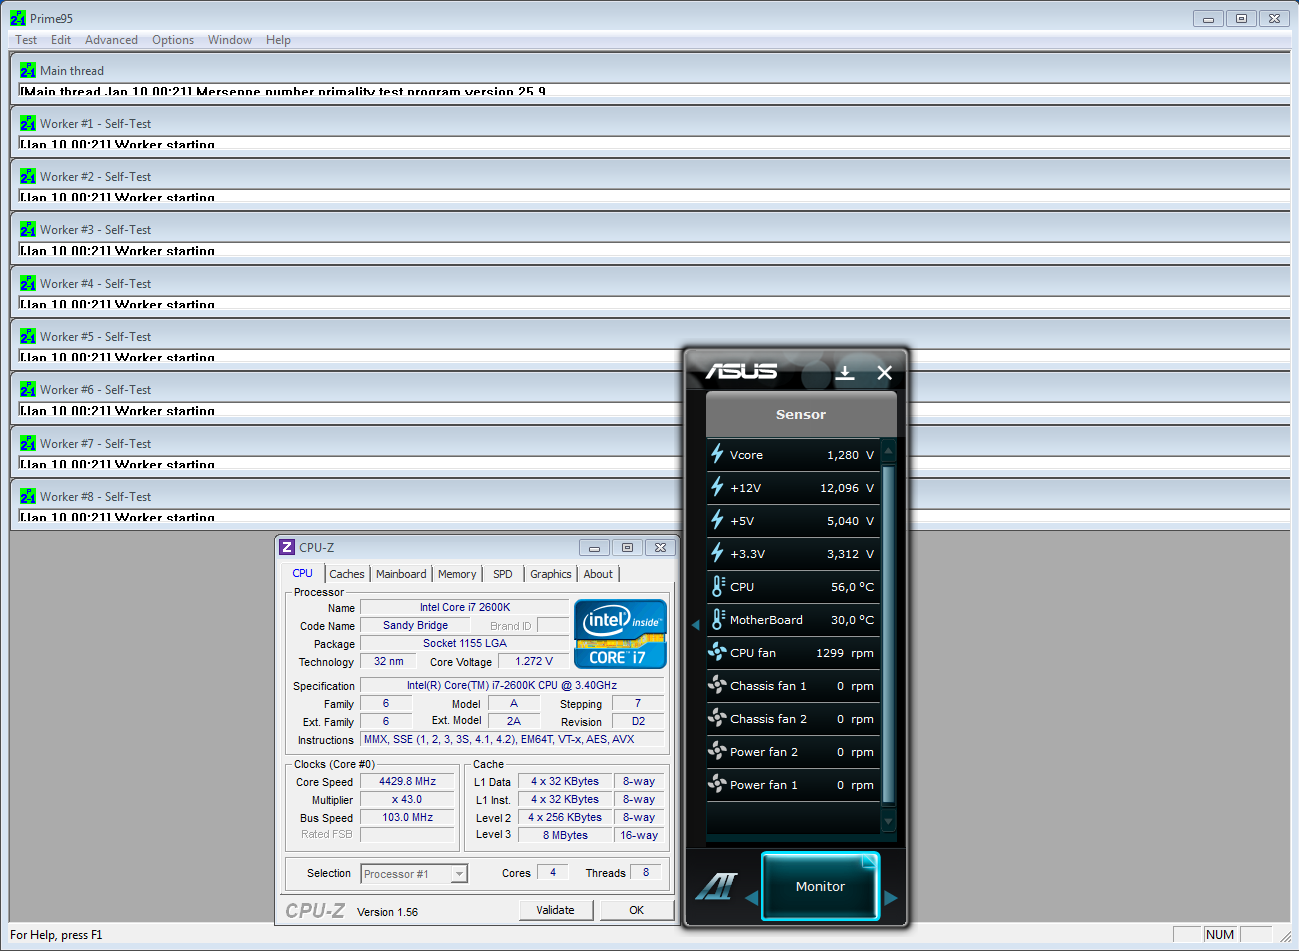Click the +5V lightning bolt icon

(717, 520)
